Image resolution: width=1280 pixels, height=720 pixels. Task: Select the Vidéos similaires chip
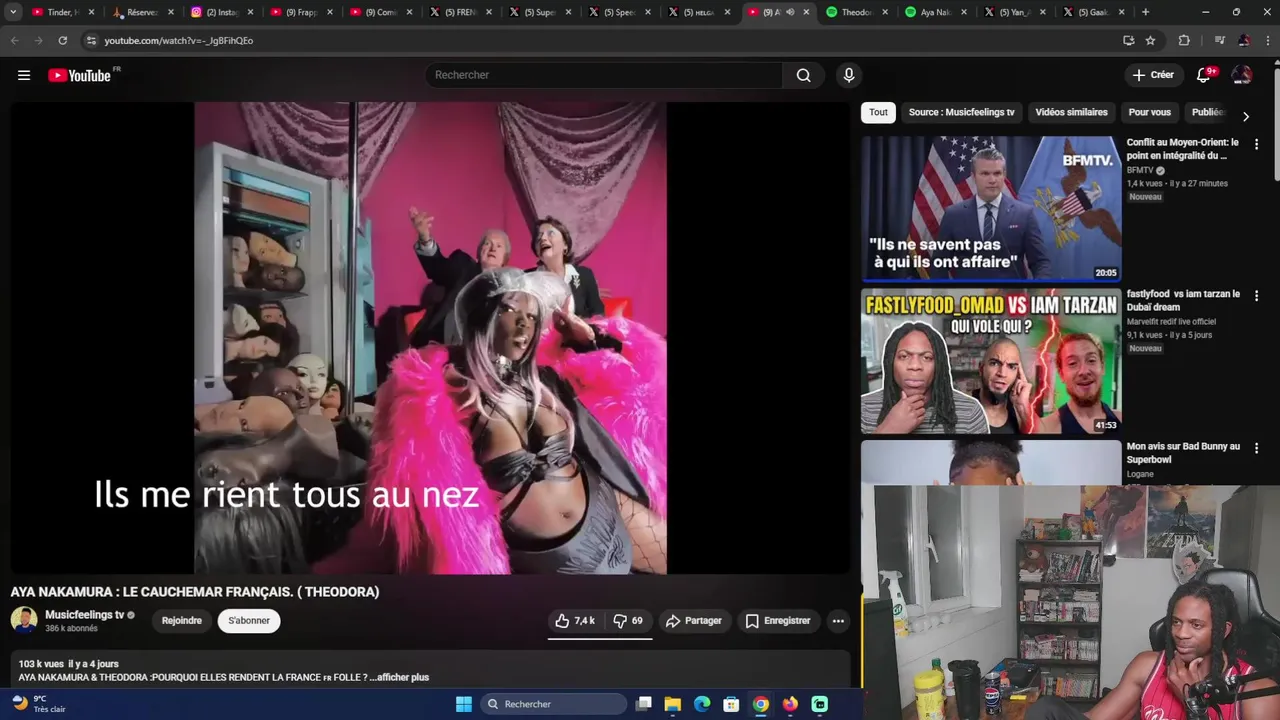point(1071,112)
